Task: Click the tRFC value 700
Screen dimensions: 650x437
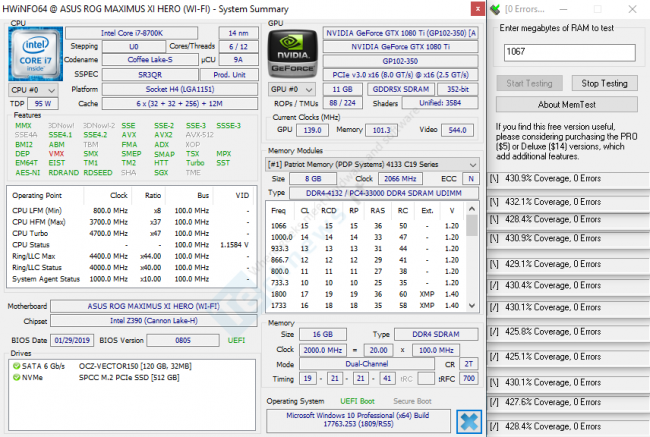Action: (468, 379)
